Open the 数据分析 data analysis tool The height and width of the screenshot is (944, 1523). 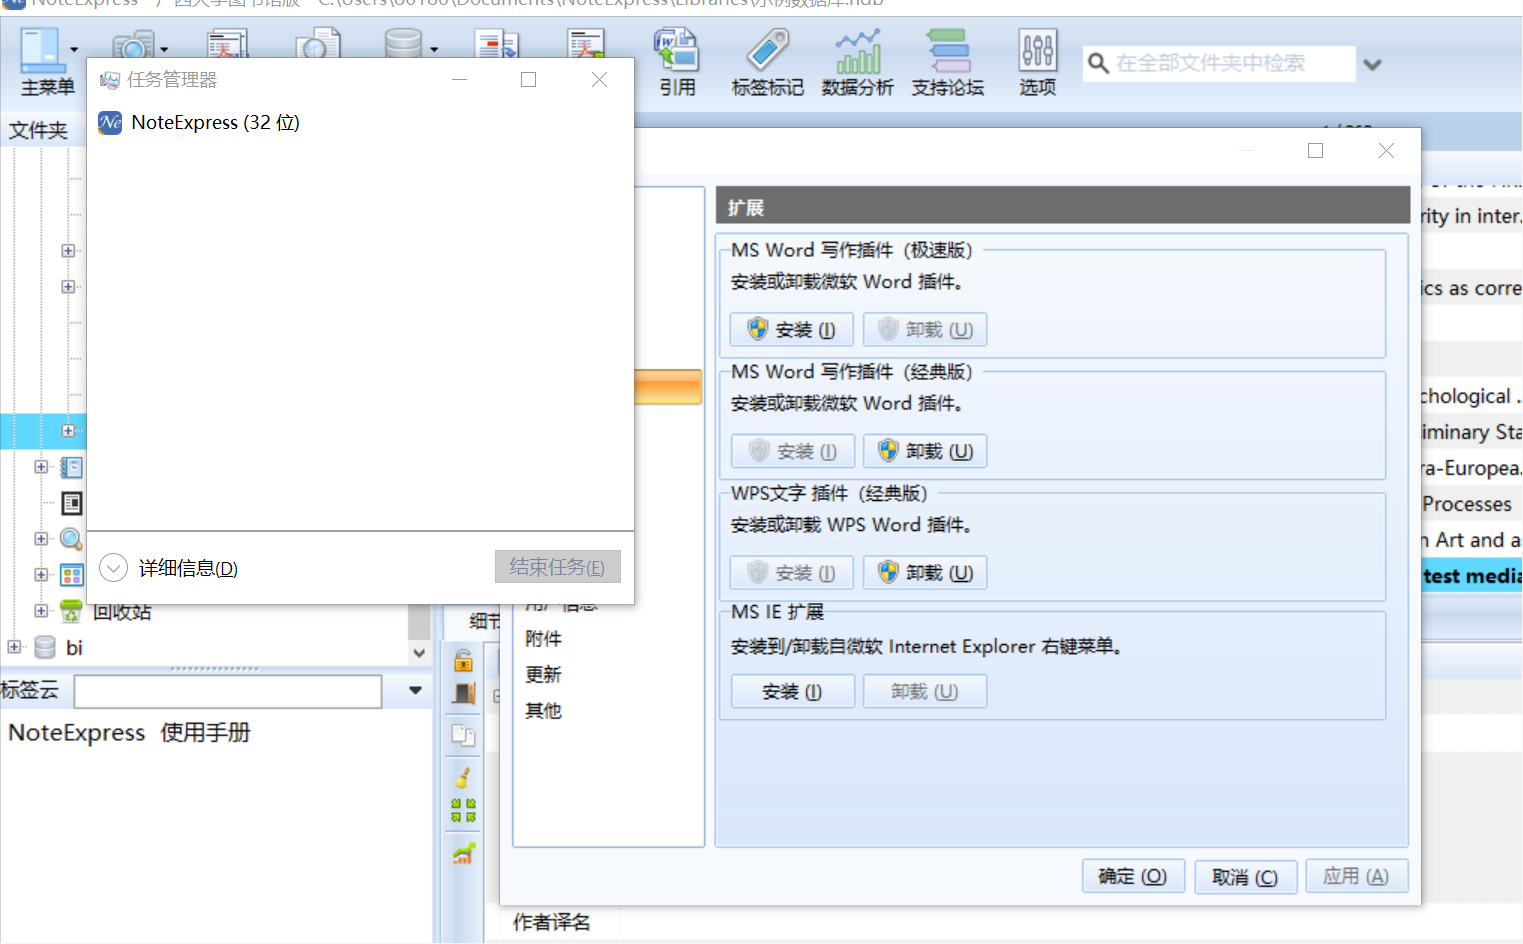(x=858, y=62)
